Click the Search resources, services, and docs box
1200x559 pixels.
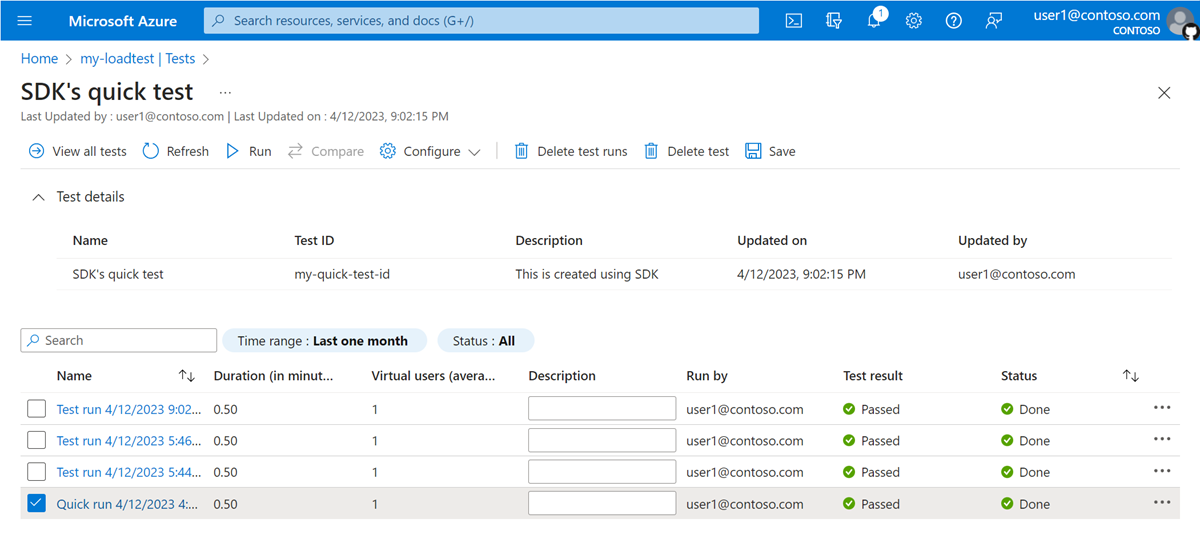[481, 20]
